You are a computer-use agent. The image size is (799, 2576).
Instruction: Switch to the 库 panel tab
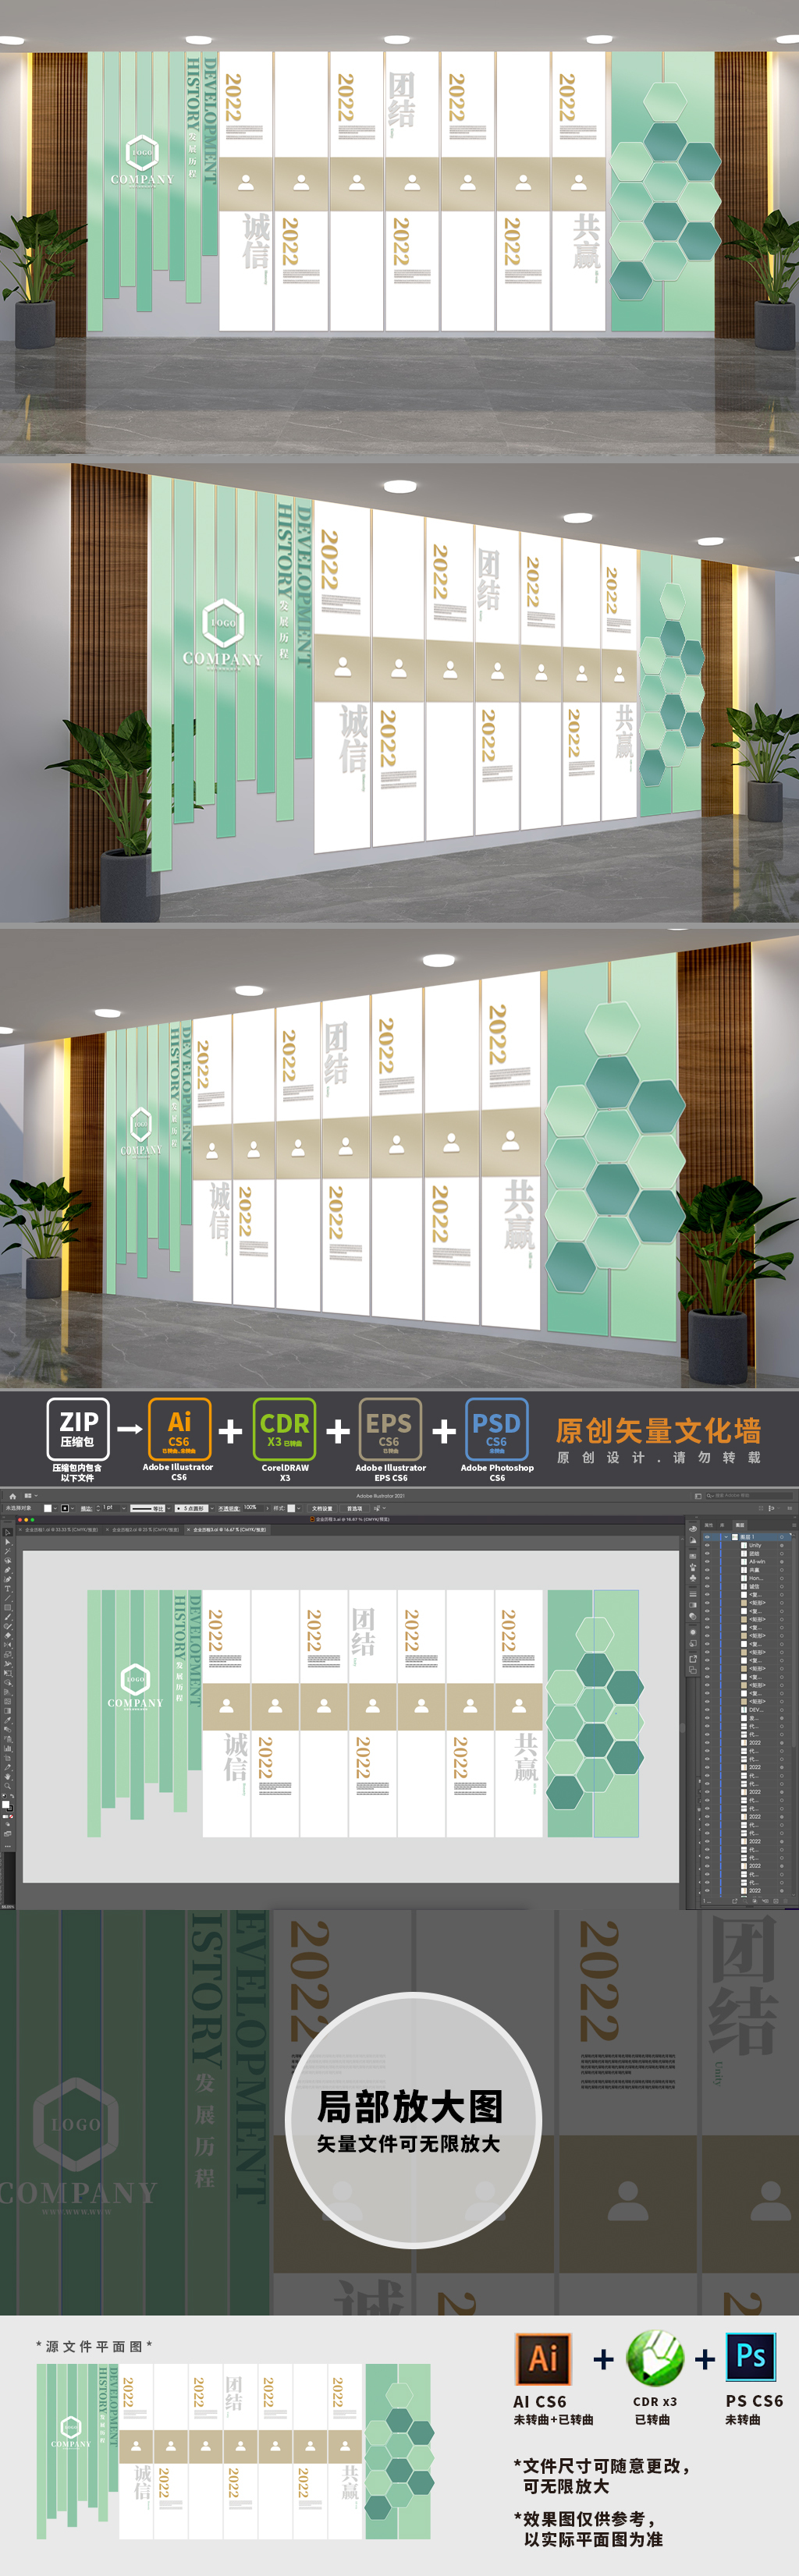tap(722, 1526)
